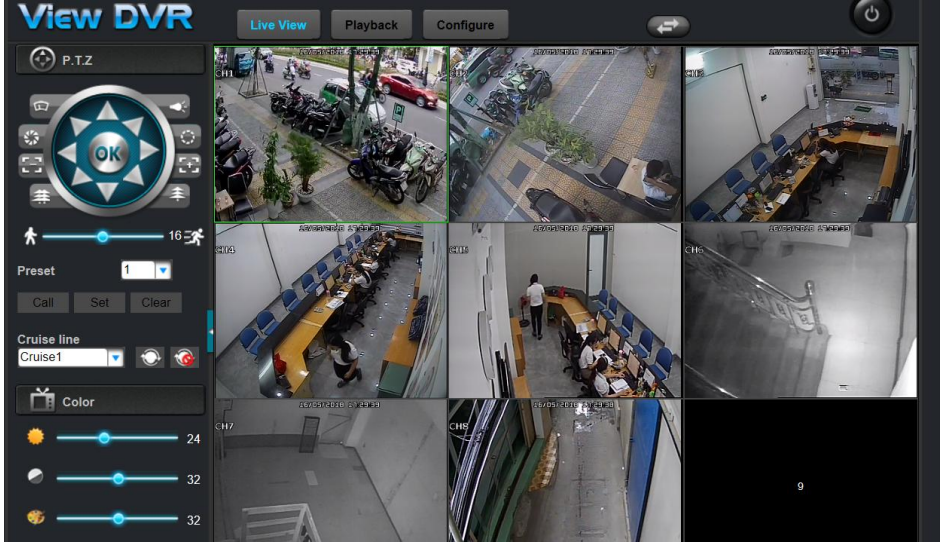Click the focus plus bracket icon

pyautogui.click(x=188, y=164)
